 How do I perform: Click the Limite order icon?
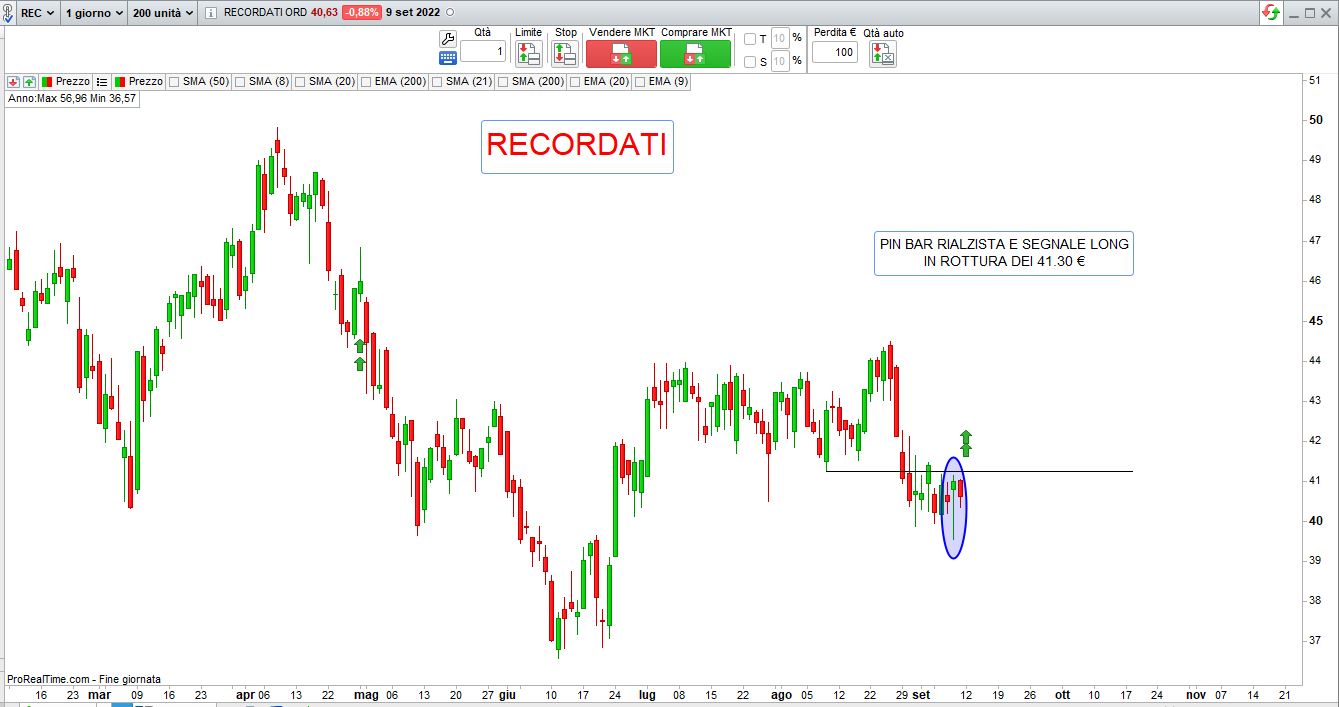(x=528, y=54)
